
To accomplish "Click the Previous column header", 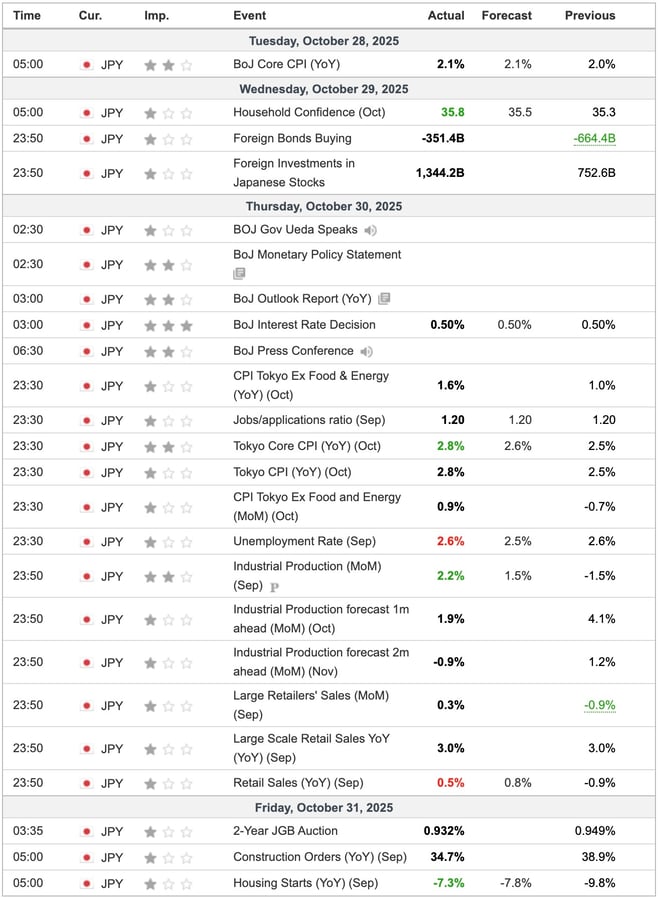I will (x=590, y=16).
